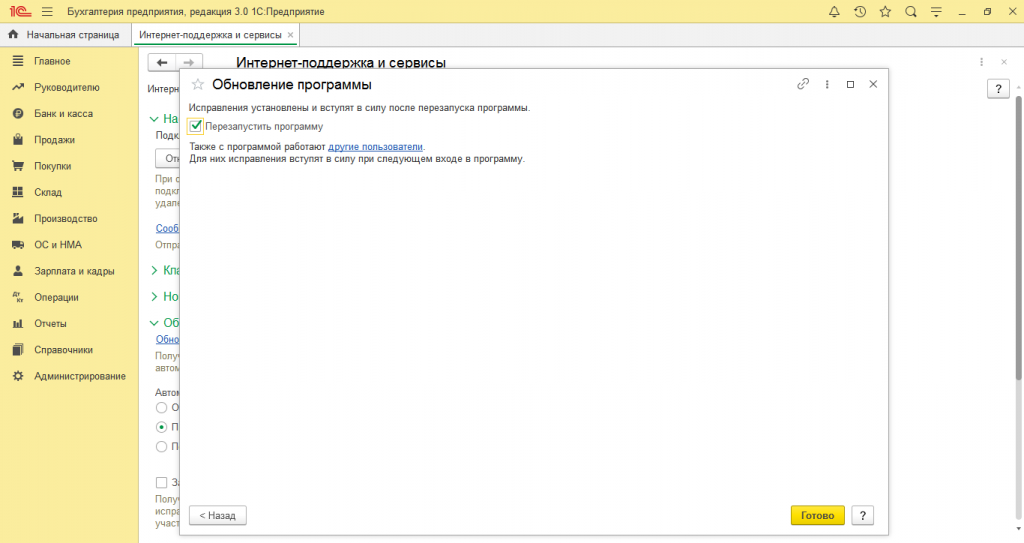Image resolution: width=1024 pixels, height=543 pixels.
Task: Click the Склад grid icon
Action: coord(18,192)
